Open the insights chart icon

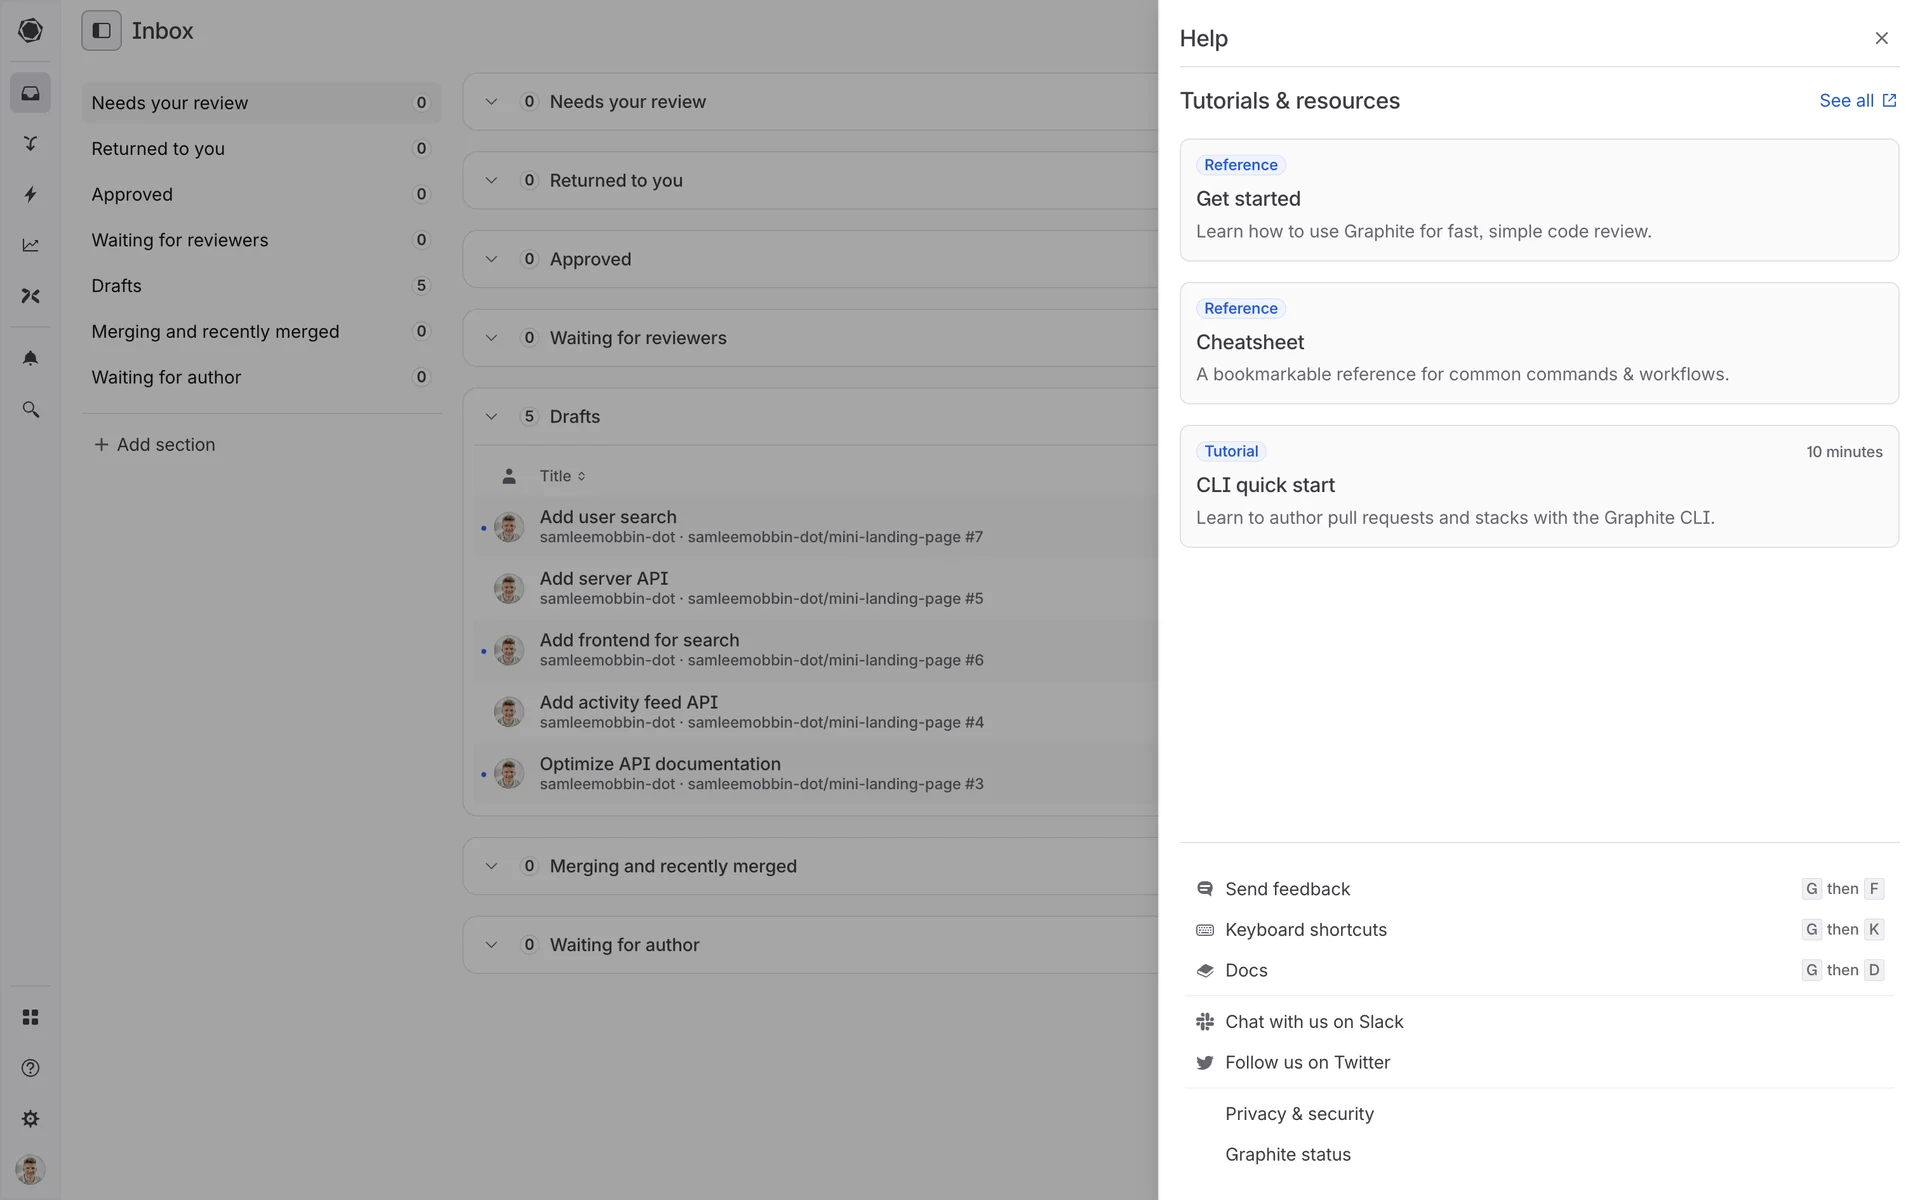[x=30, y=245]
